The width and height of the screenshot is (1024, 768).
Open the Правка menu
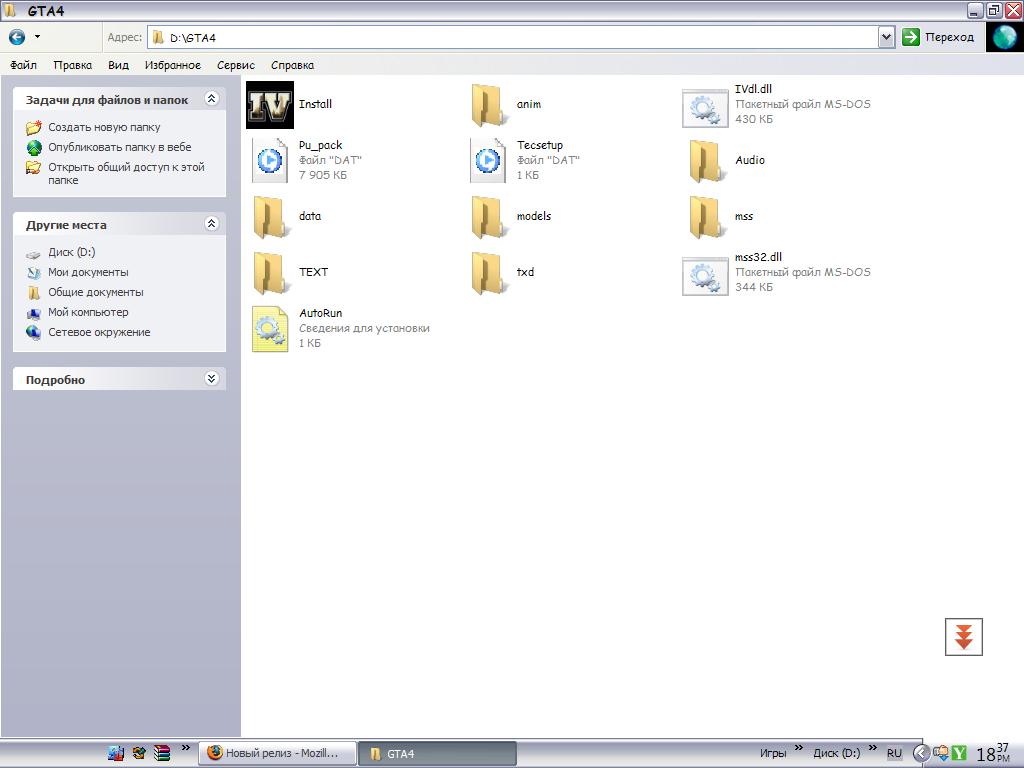72,65
